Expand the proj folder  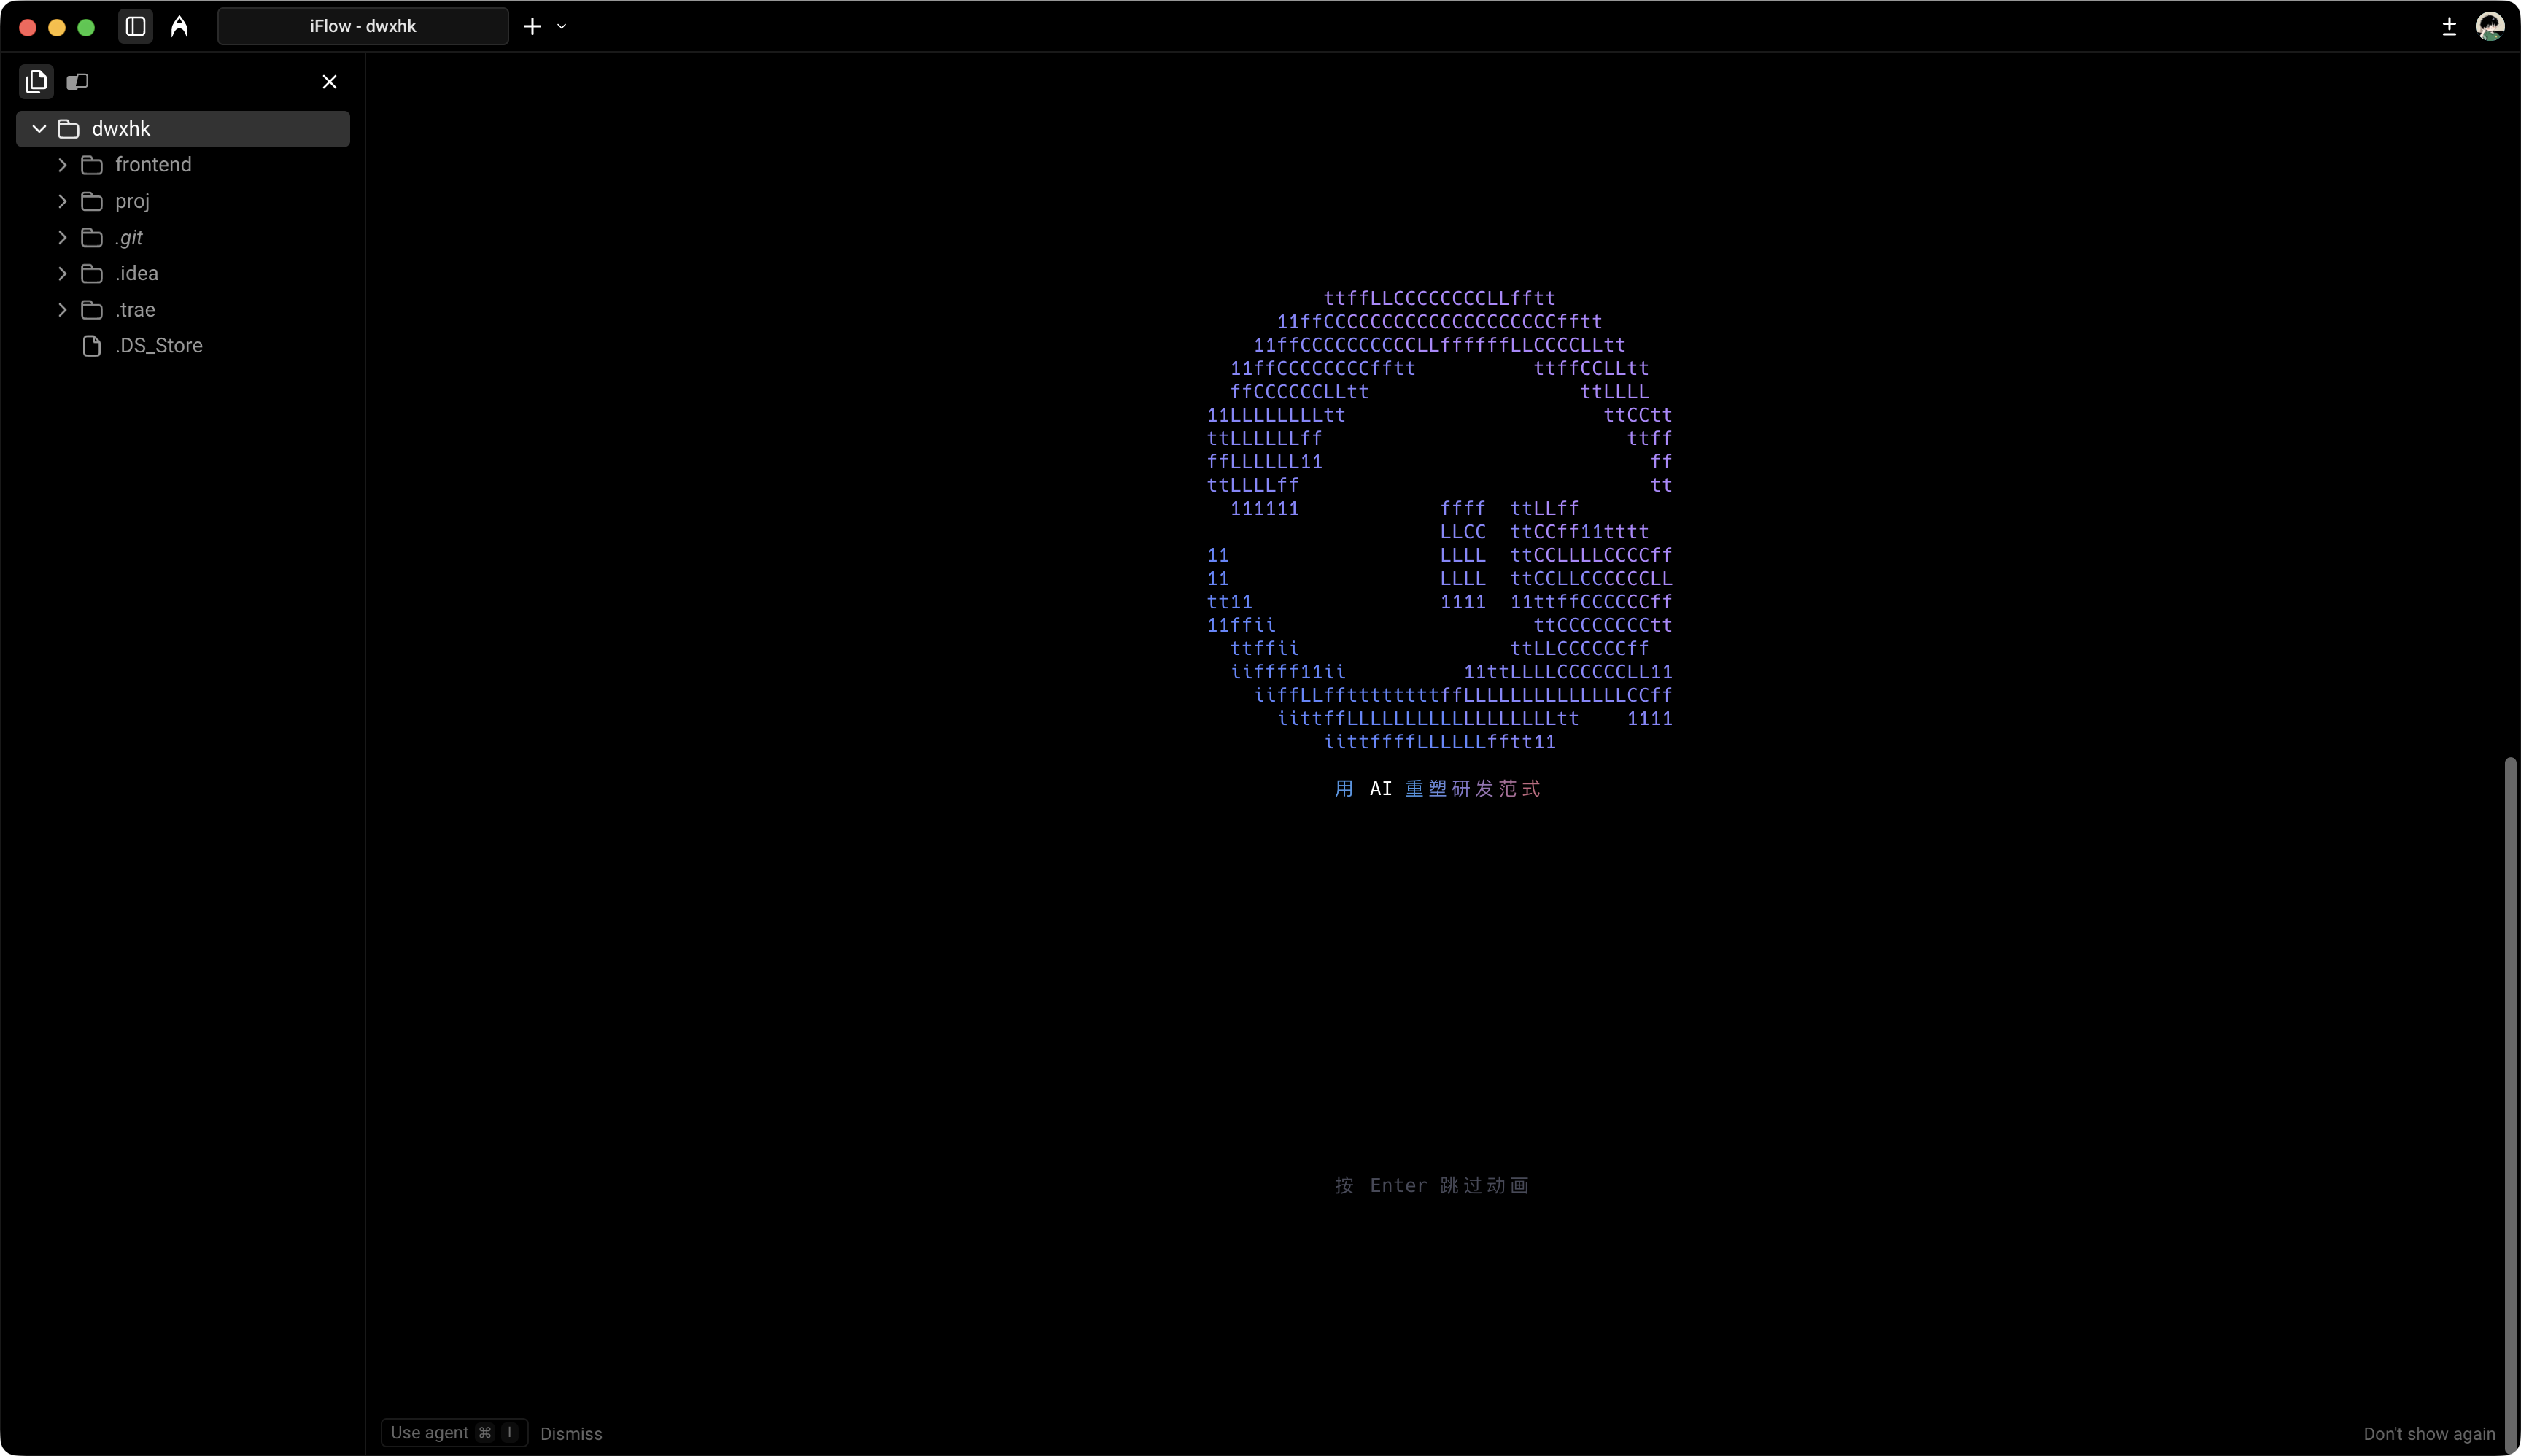62,201
